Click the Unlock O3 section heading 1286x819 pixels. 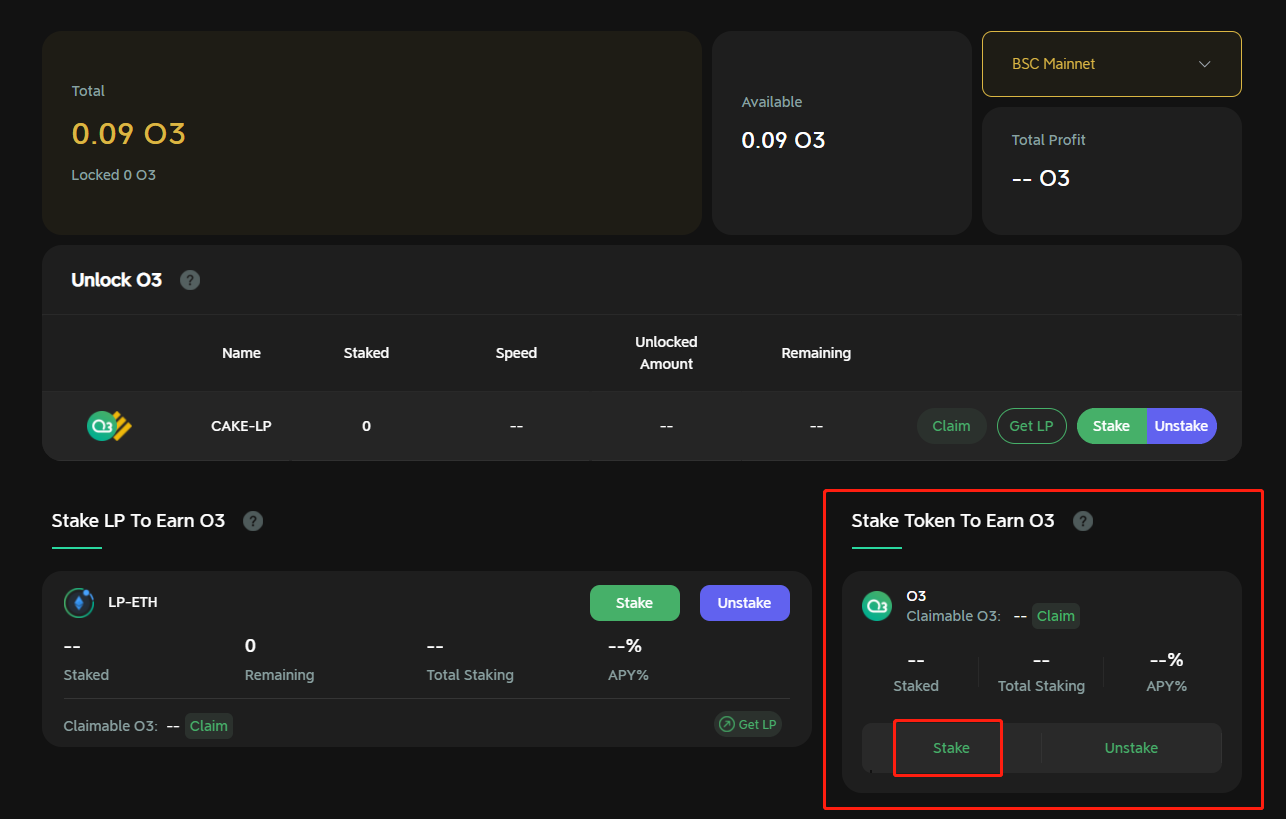(x=116, y=280)
